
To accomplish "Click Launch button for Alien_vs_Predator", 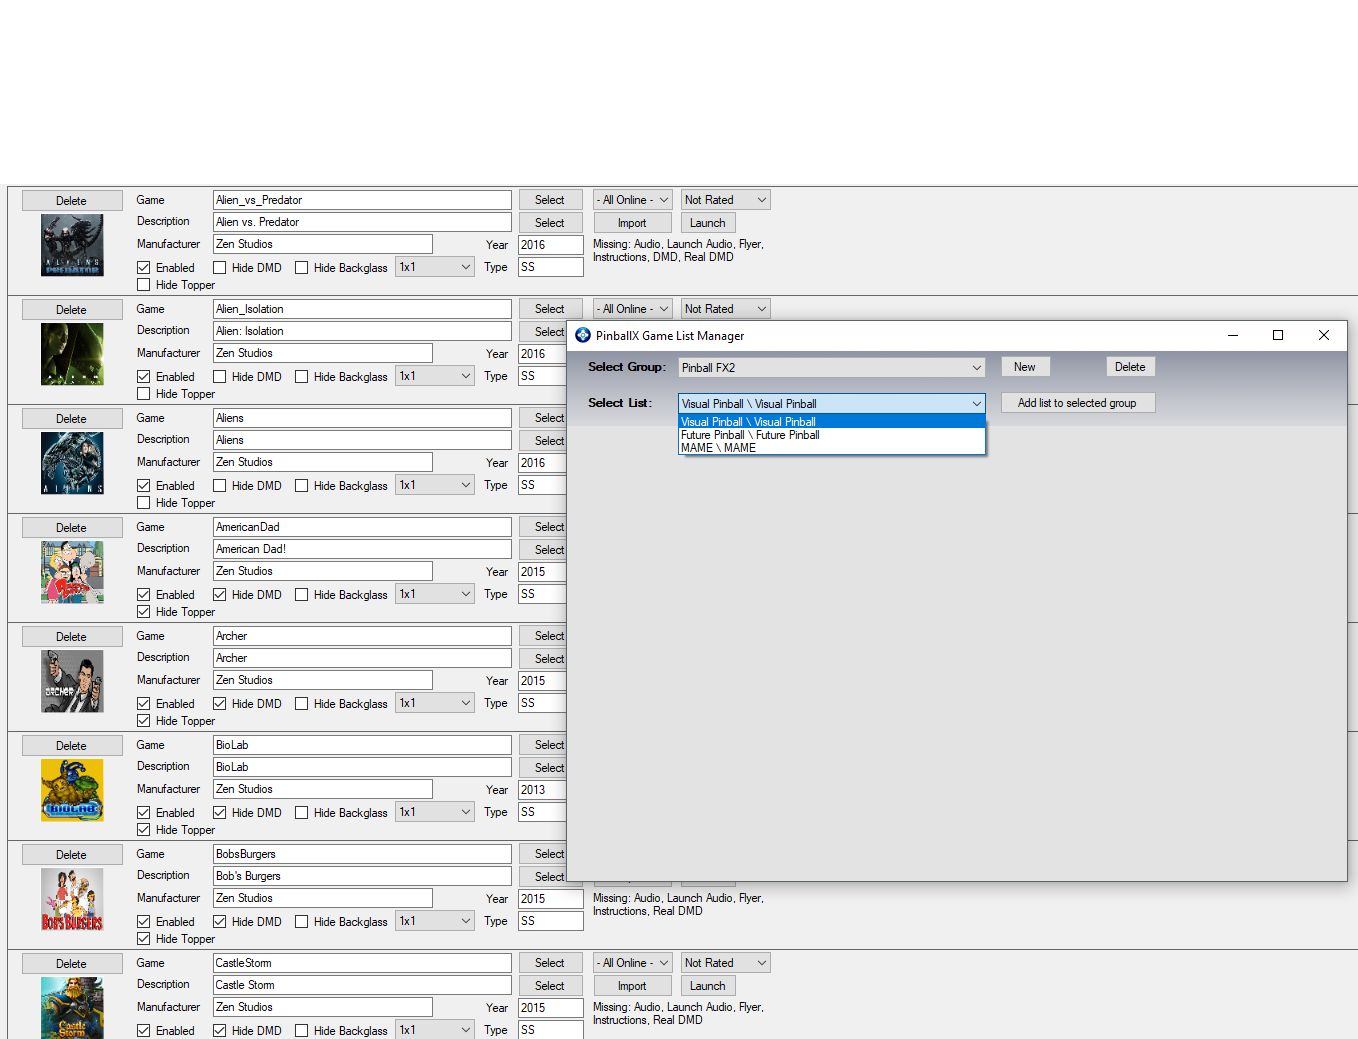I will pyautogui.click(x=708, y=223).
